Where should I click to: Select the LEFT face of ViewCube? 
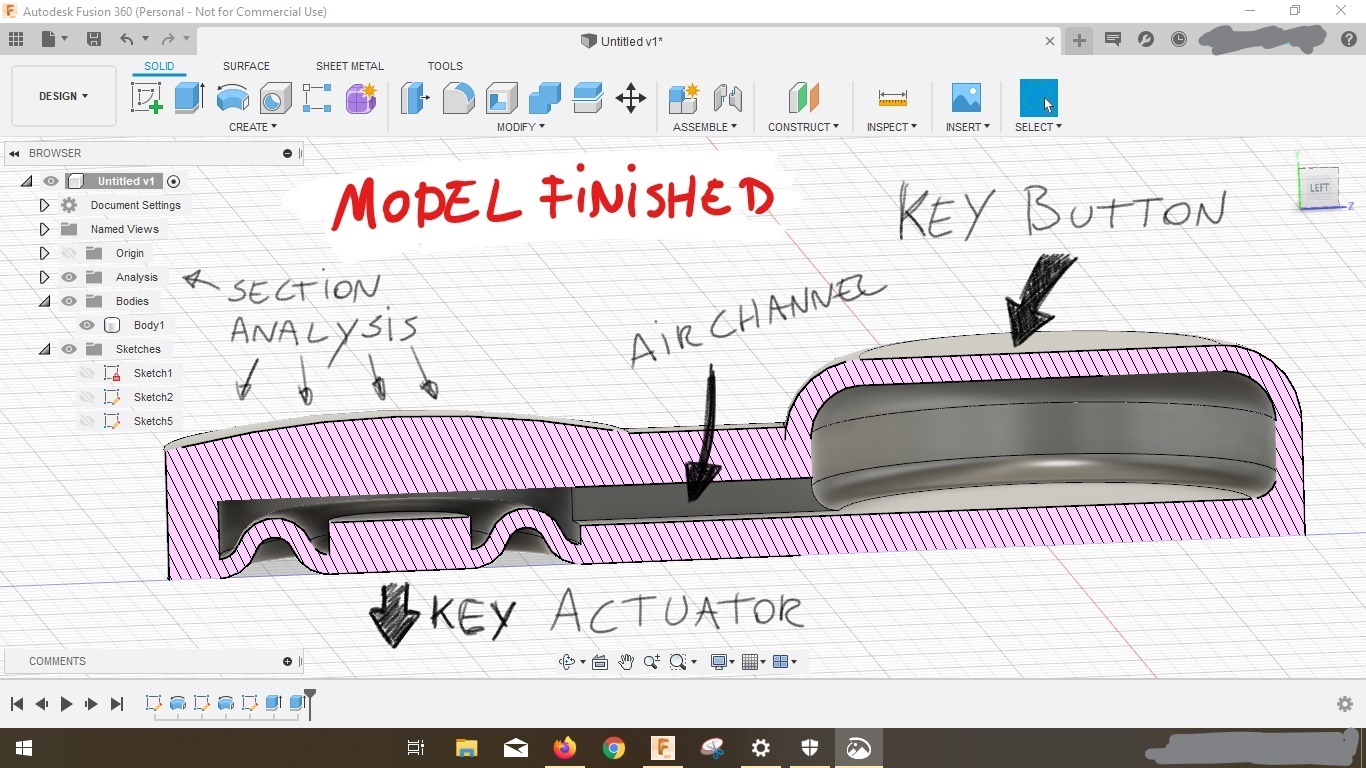[x=1319, y=187]
